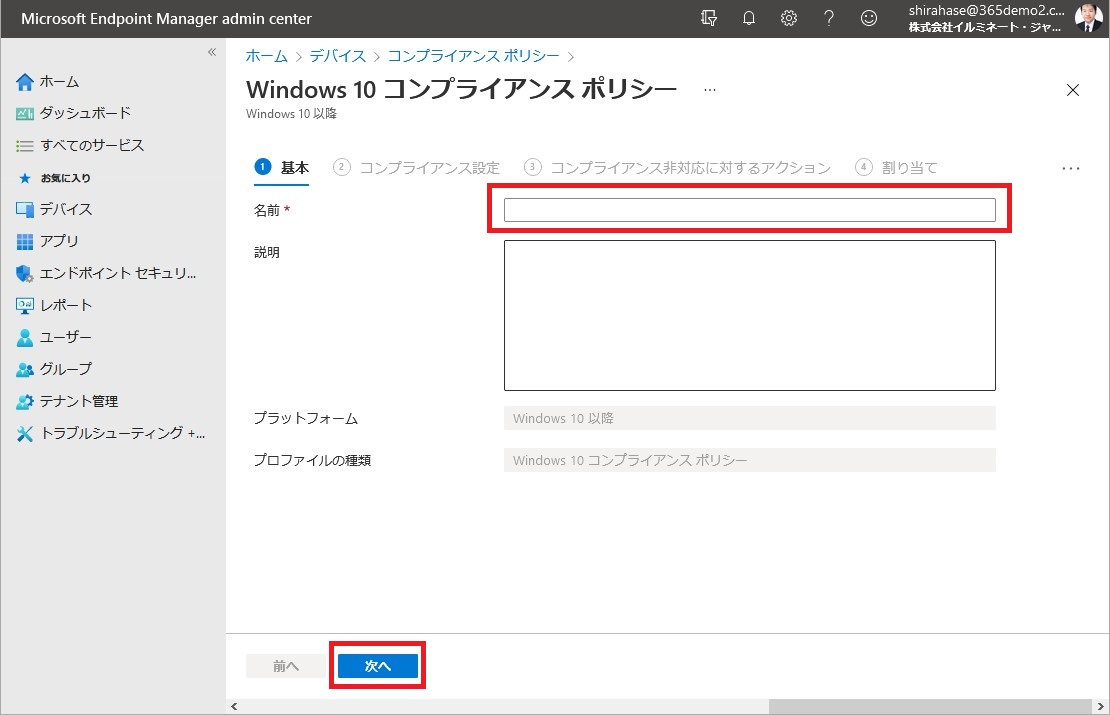Show more wizard steps via ellipsis

1071,168
